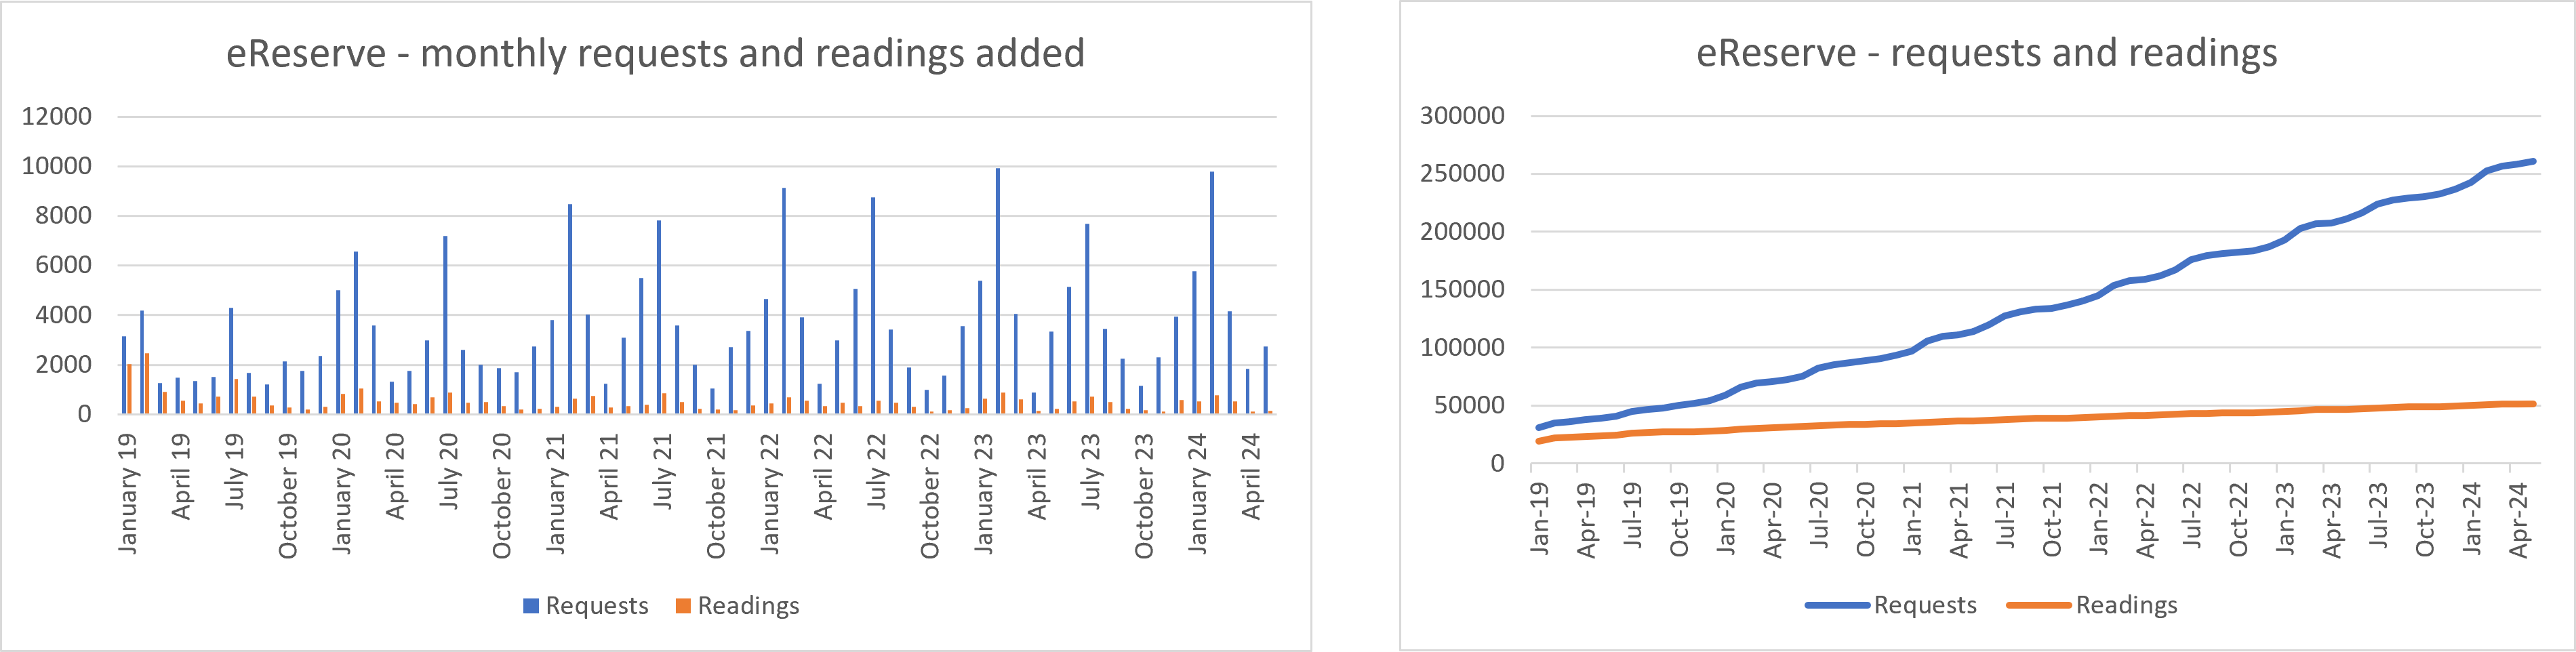Screen dimensions: 2576x652
Task: Click the 150000 y-axis label
Action: click(1462, 290)
